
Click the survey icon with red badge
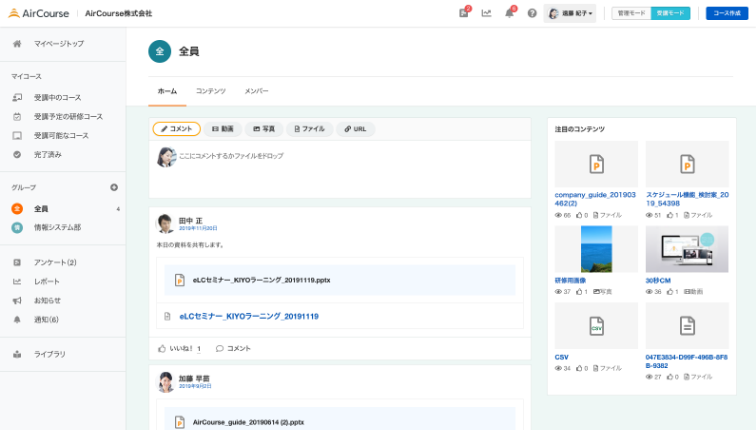(x=463, y=13)
